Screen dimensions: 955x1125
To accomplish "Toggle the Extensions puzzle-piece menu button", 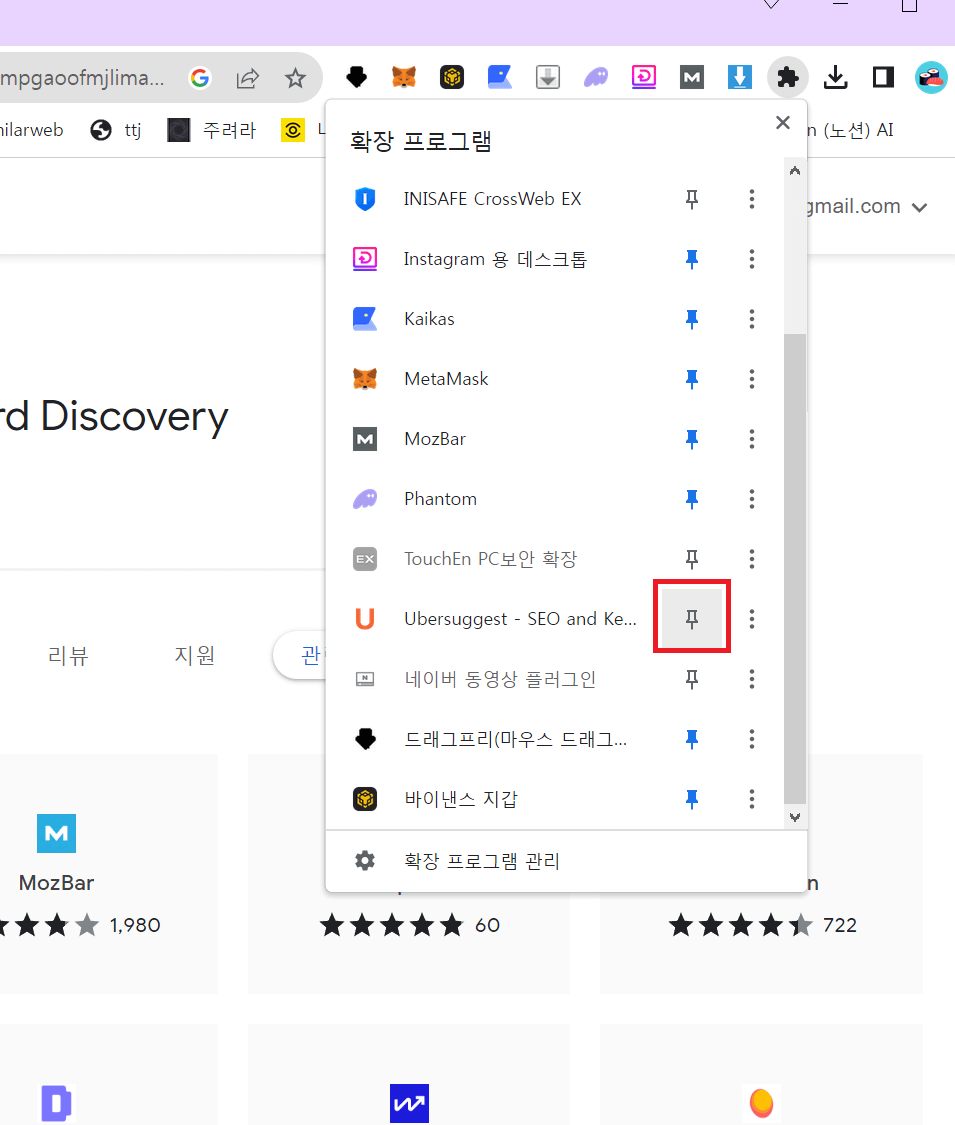I will [x=788, y=77].
